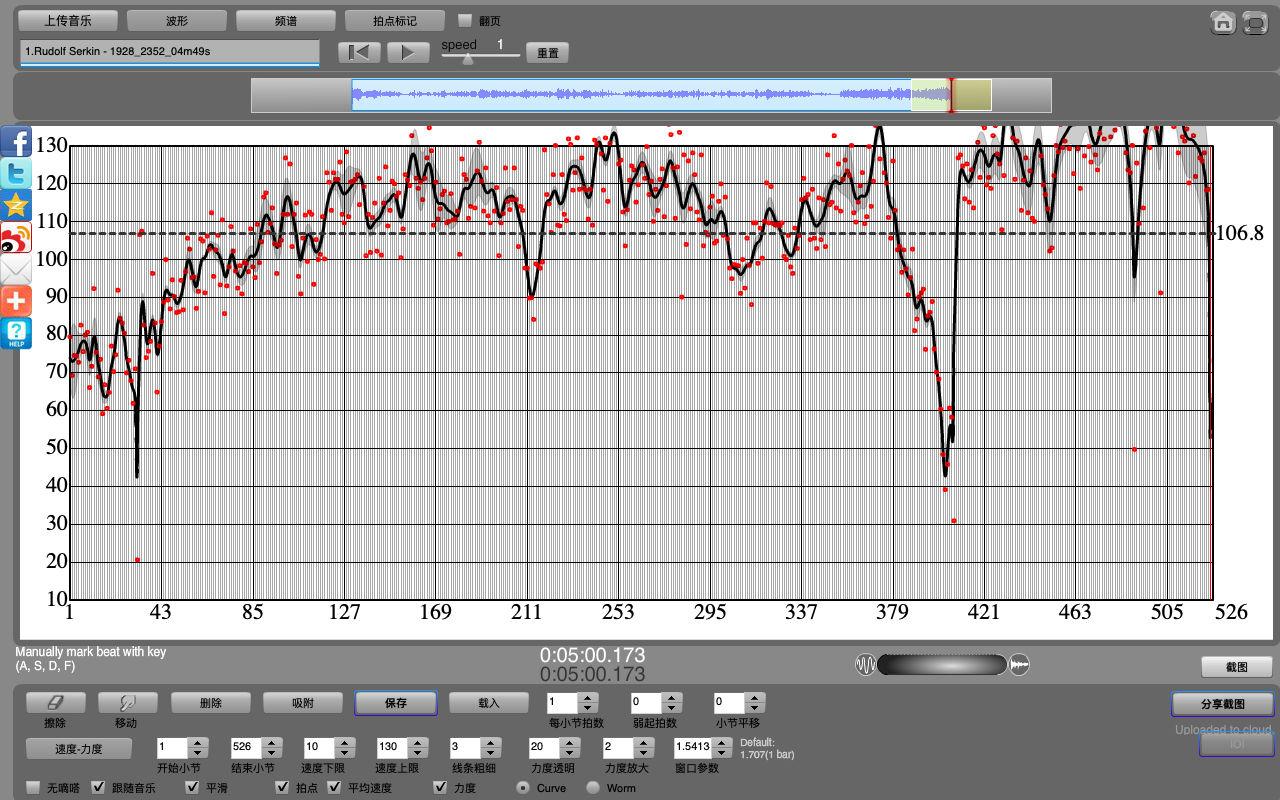
Task: Click the fullscreen icon button
Action: coord(1255,23)
